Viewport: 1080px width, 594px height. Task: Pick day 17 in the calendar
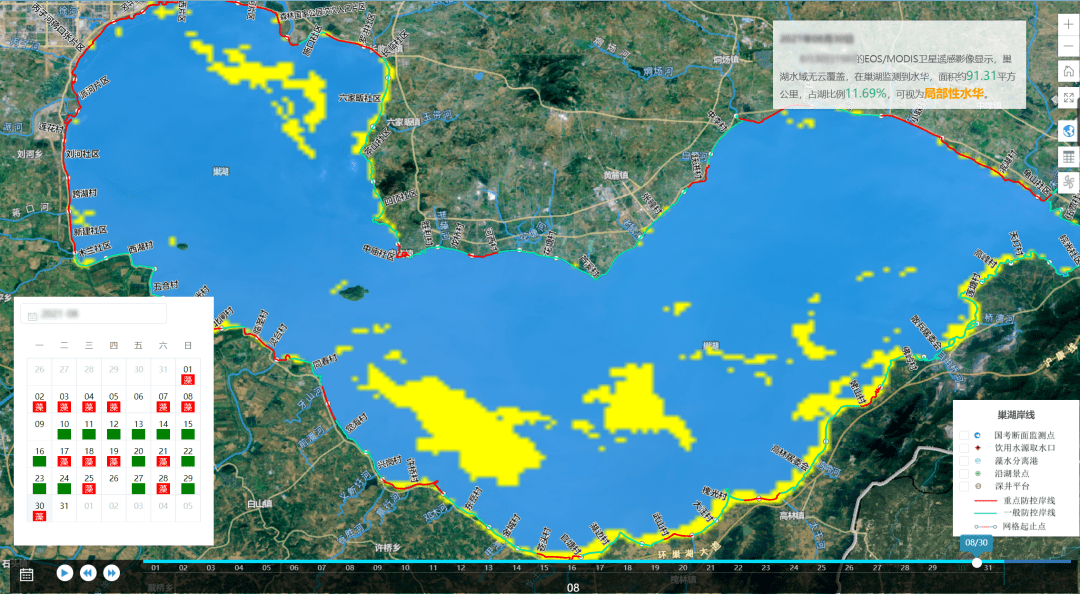pyautogui.click(x=64, y=456)
